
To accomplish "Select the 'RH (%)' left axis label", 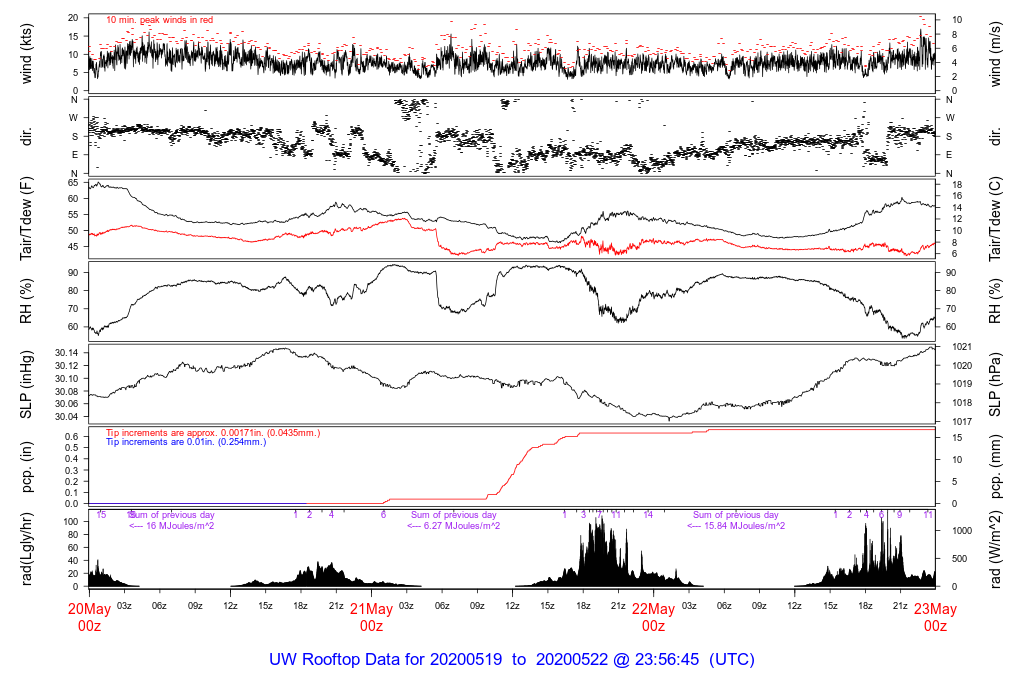I will pyautogui.click(x=26, y=301).
